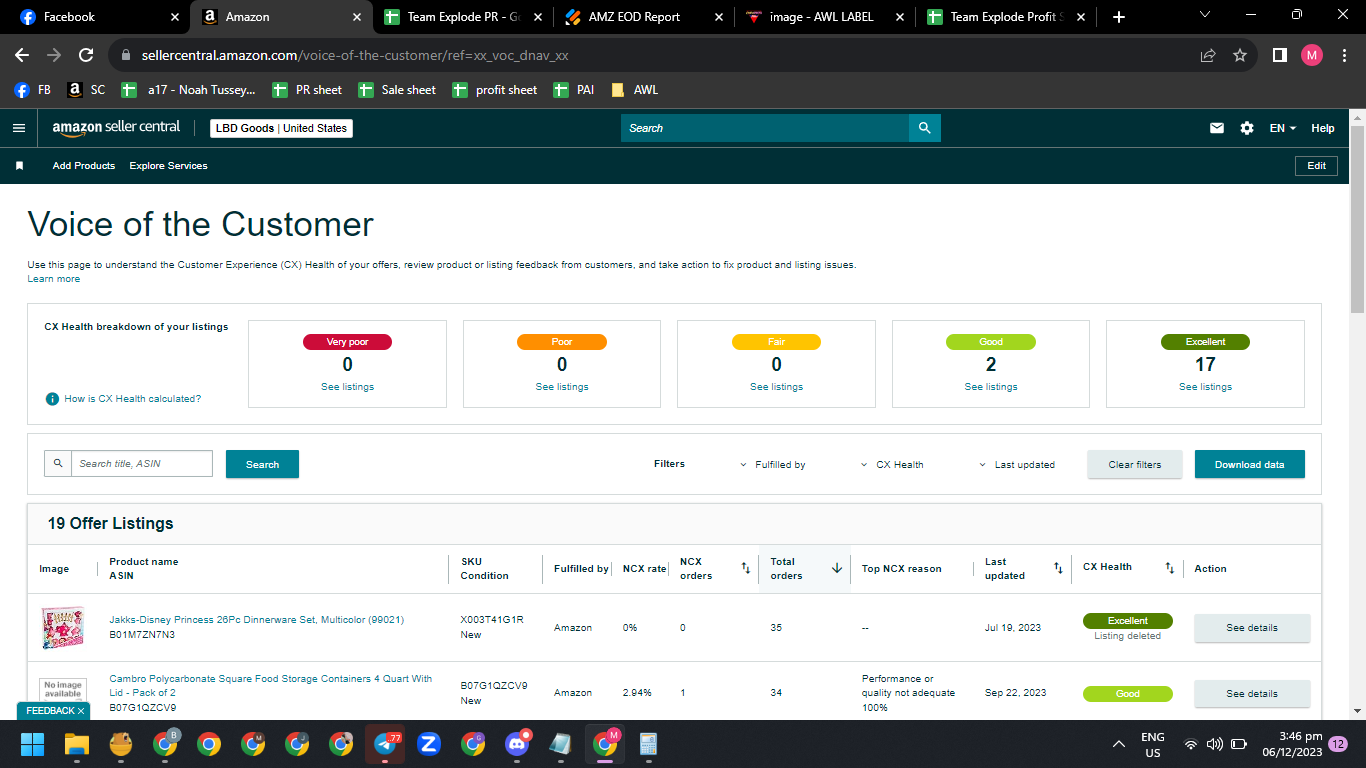Bookmark this page with the star icon
The height and width of the screenshot is (768, 1366).
1240,55
